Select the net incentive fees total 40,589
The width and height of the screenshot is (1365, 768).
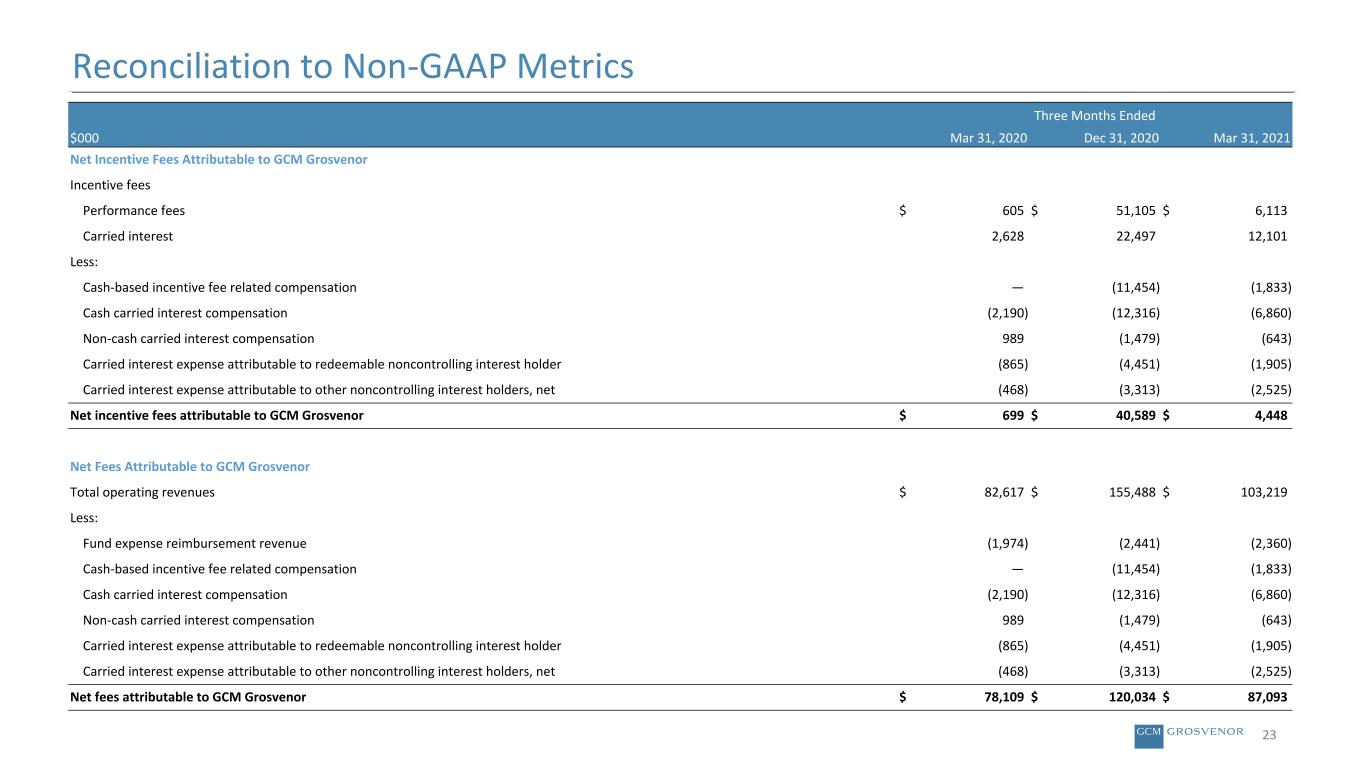(1137, 415)
